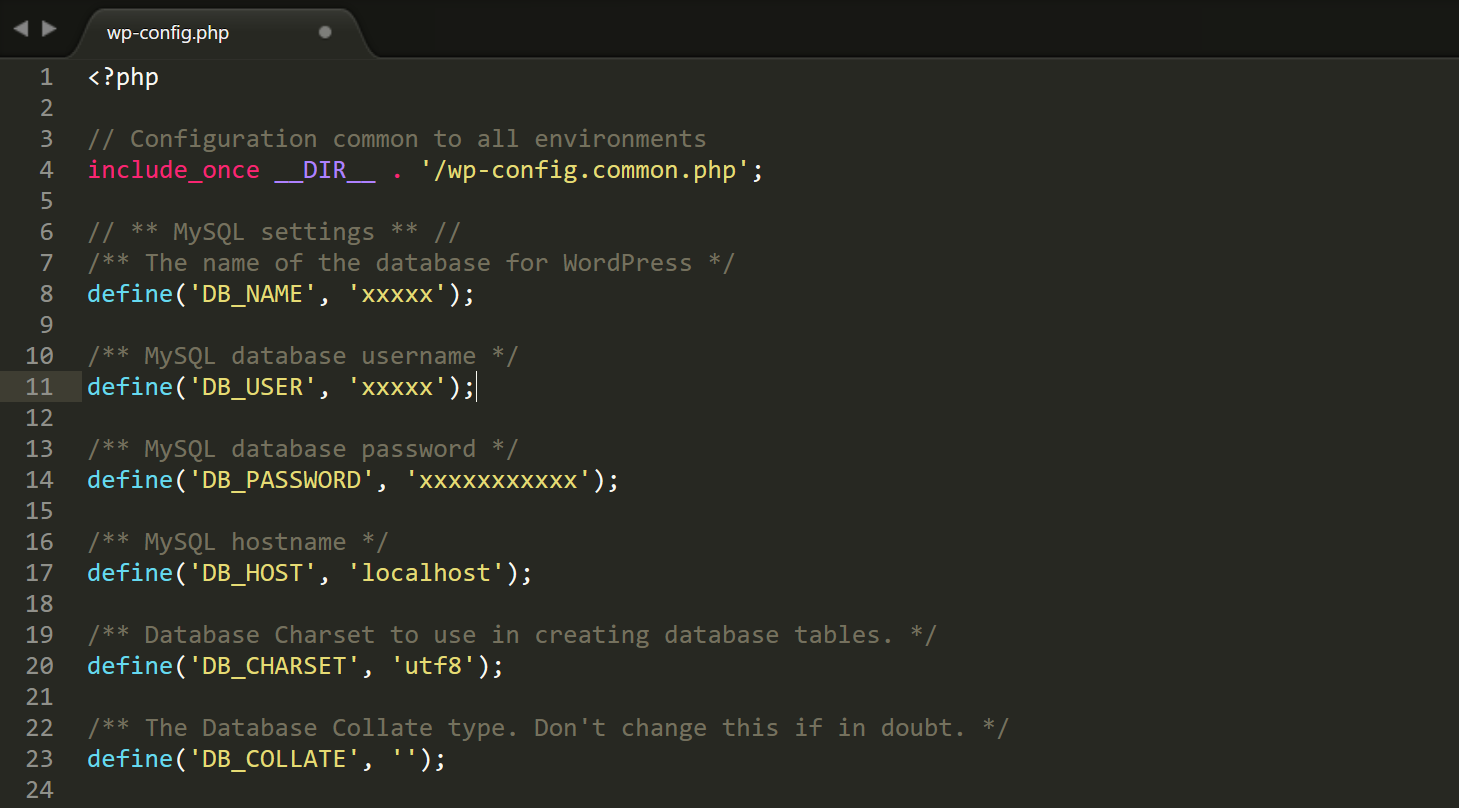Click the highlighted line 11 gutter number

tap(39, 386)
